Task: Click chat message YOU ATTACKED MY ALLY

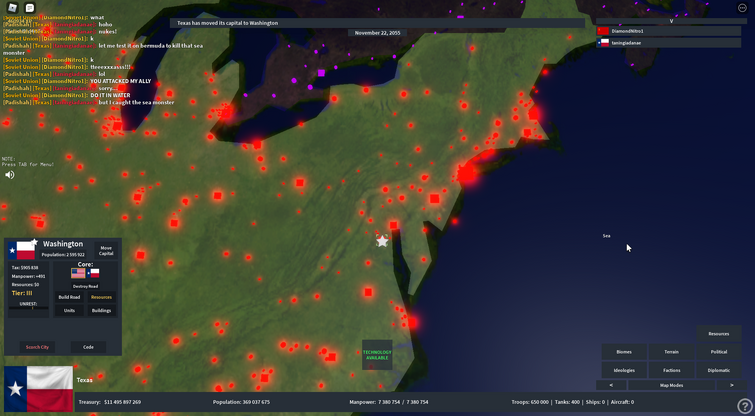Action: click(x=120, y=81)
